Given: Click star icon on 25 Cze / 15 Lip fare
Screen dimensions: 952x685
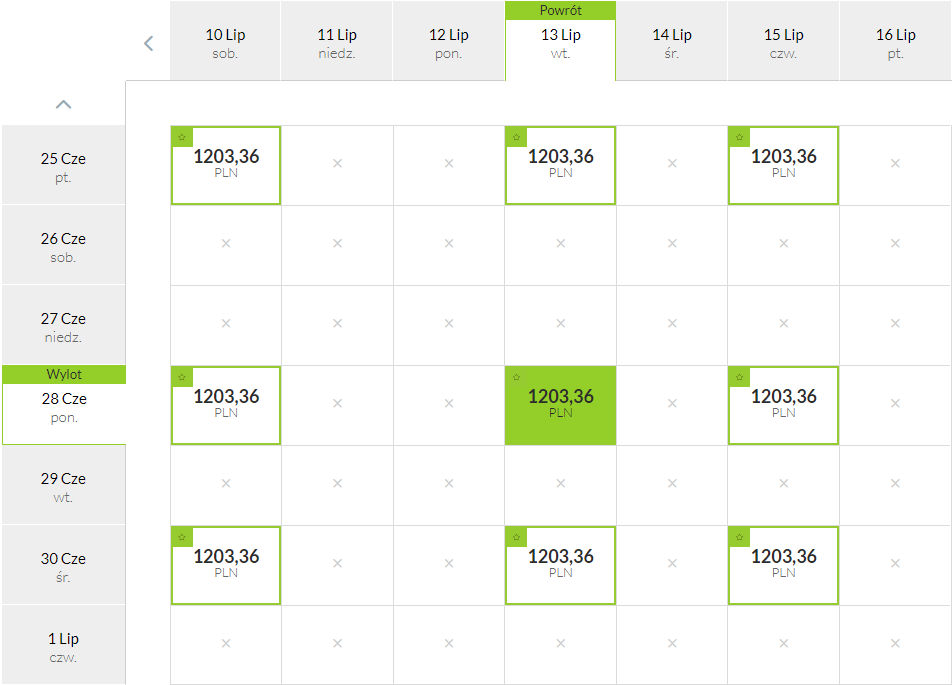Looking at the screenshot, I should coord(740,137).
